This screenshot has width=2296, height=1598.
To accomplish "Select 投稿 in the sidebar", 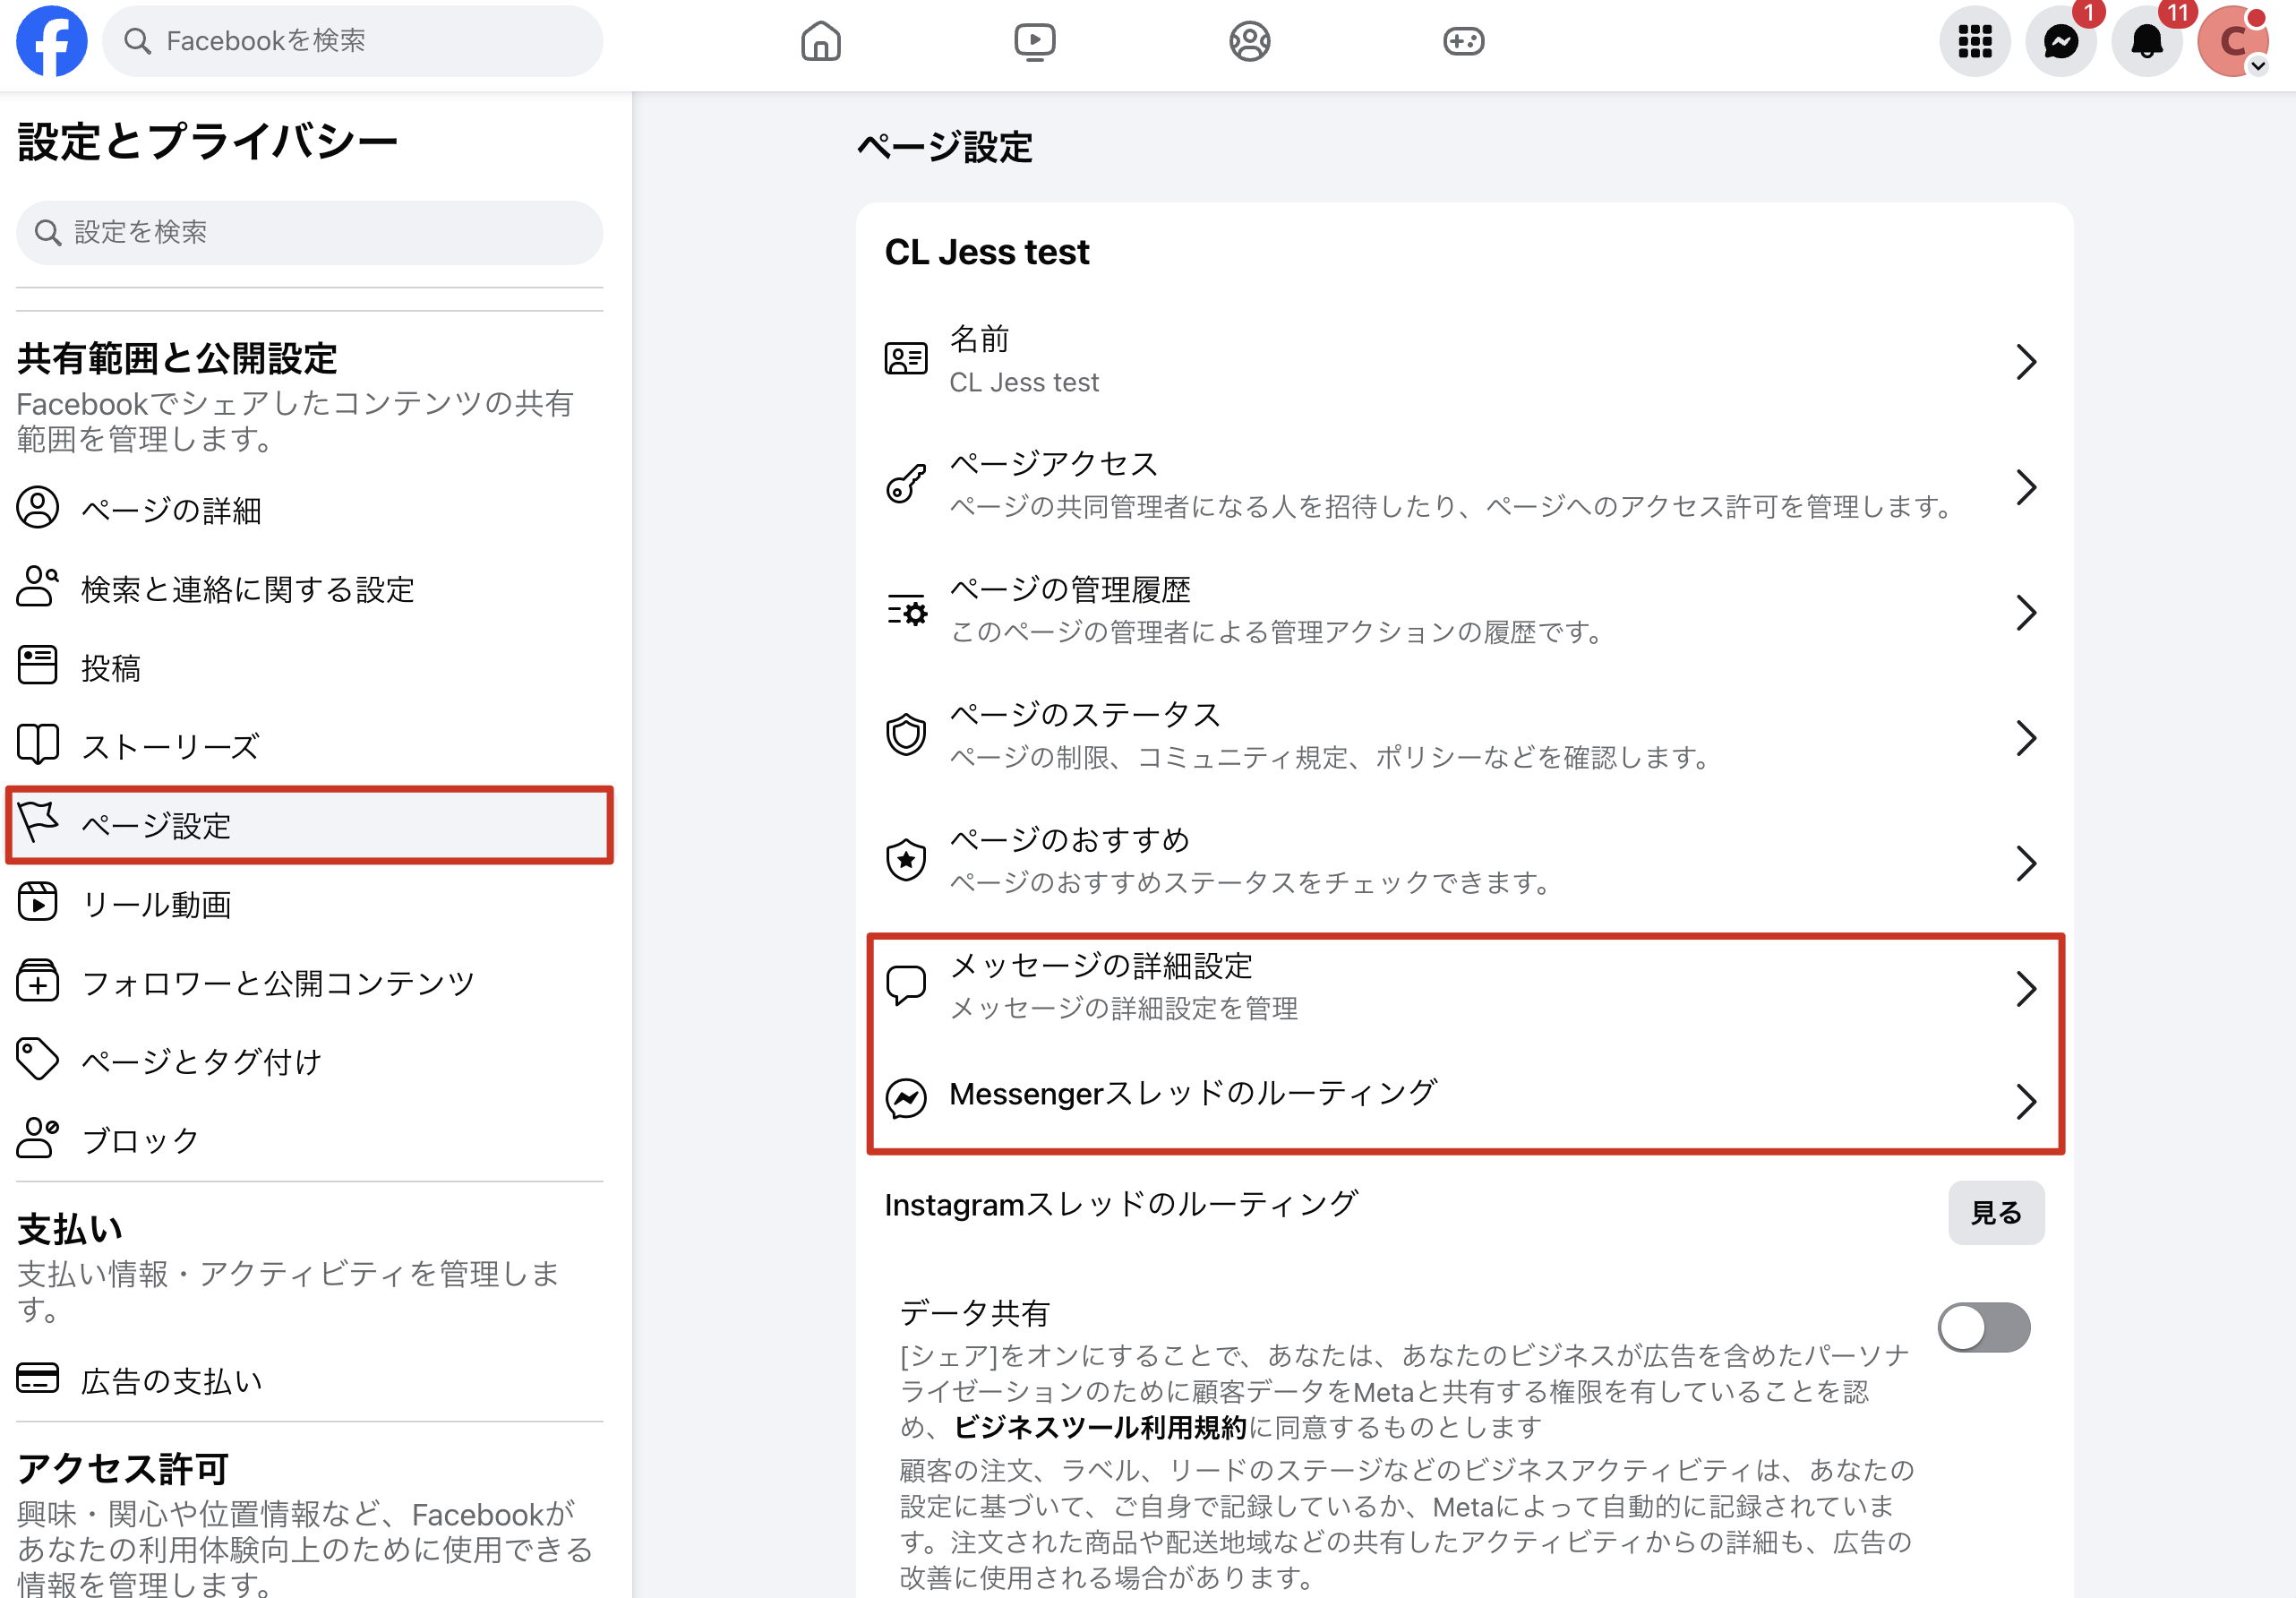I will coord(309,668).
